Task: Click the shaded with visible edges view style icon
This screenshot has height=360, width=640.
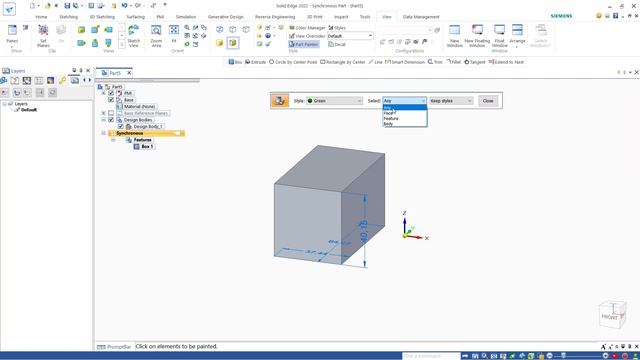Action: click(x=233, y=43)
